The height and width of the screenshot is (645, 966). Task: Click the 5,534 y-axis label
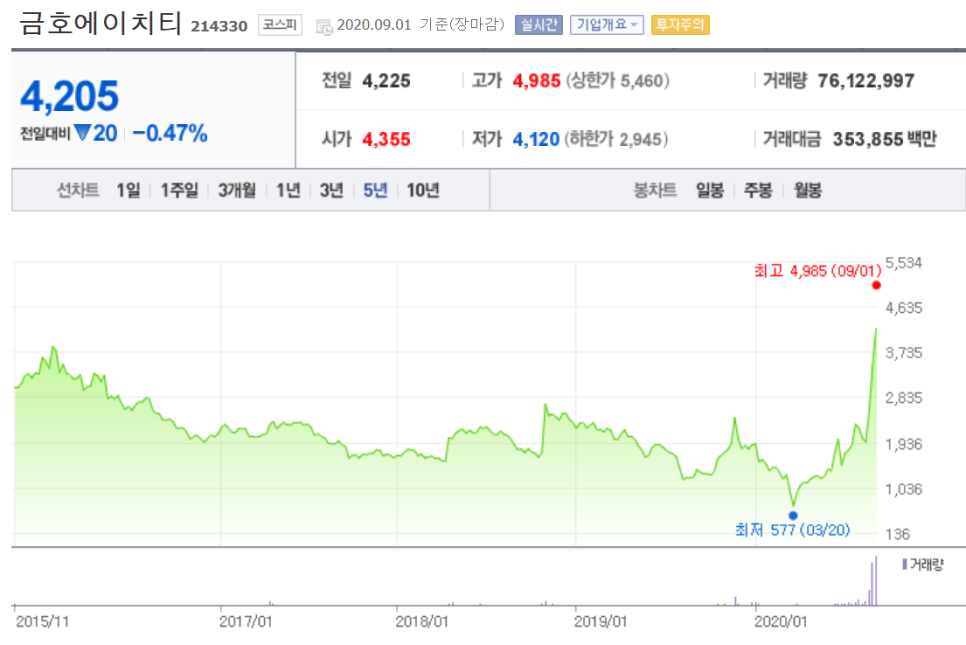click(904, 263)
